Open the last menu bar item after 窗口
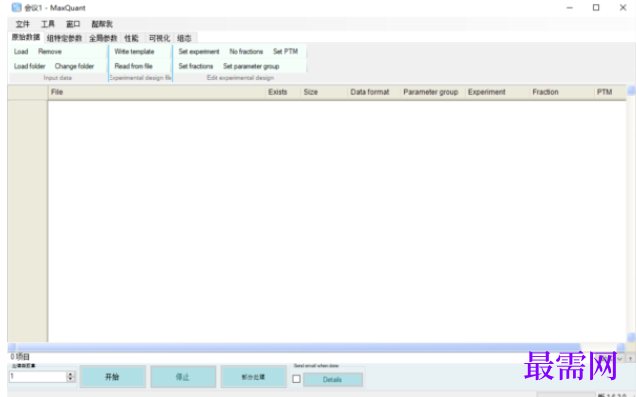This screenshot has width=636, height=397. [x=102, y=24]
